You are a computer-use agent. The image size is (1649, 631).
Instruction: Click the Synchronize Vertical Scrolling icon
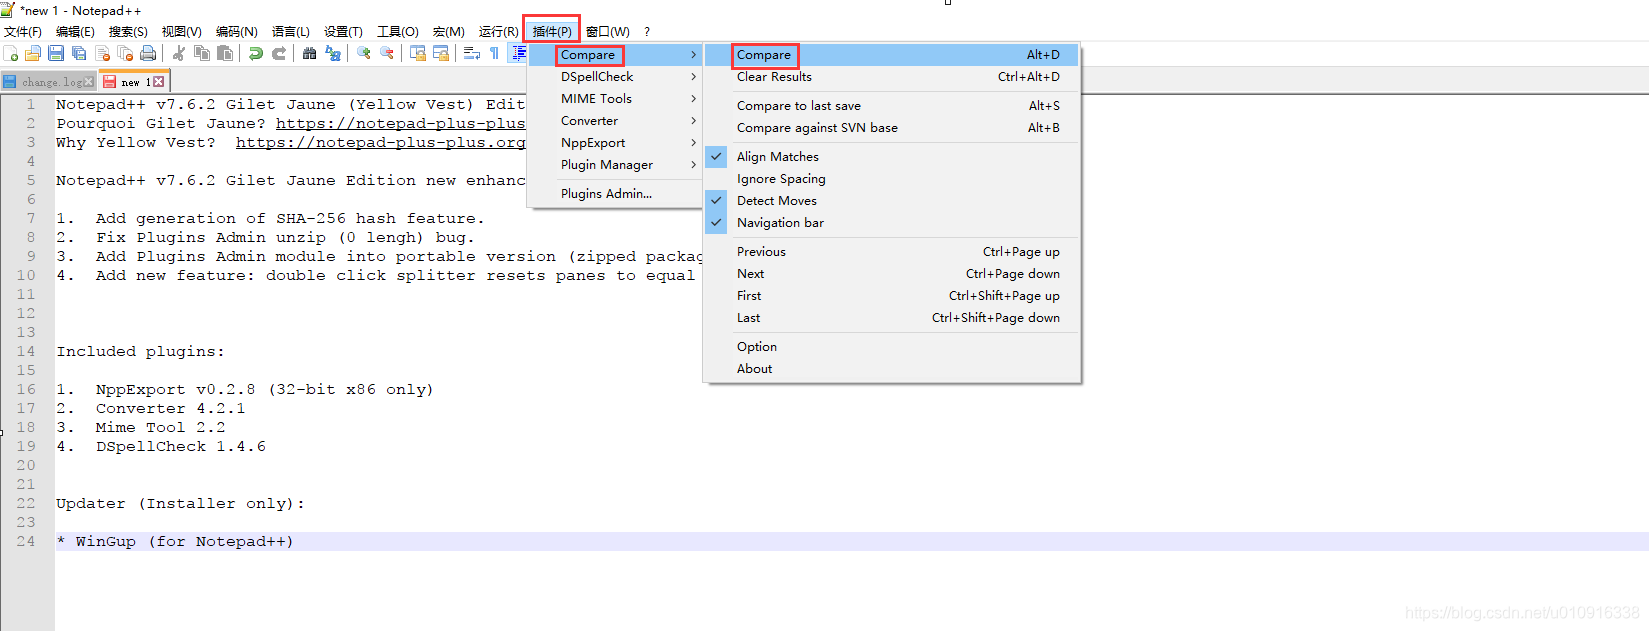[418, 53]
